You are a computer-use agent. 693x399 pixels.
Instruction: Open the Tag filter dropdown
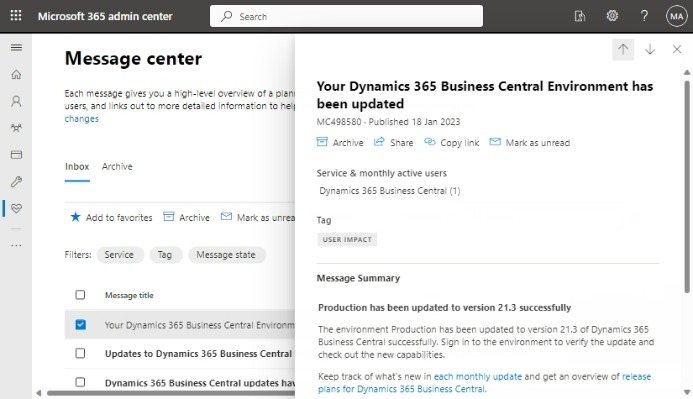(166, 255)
